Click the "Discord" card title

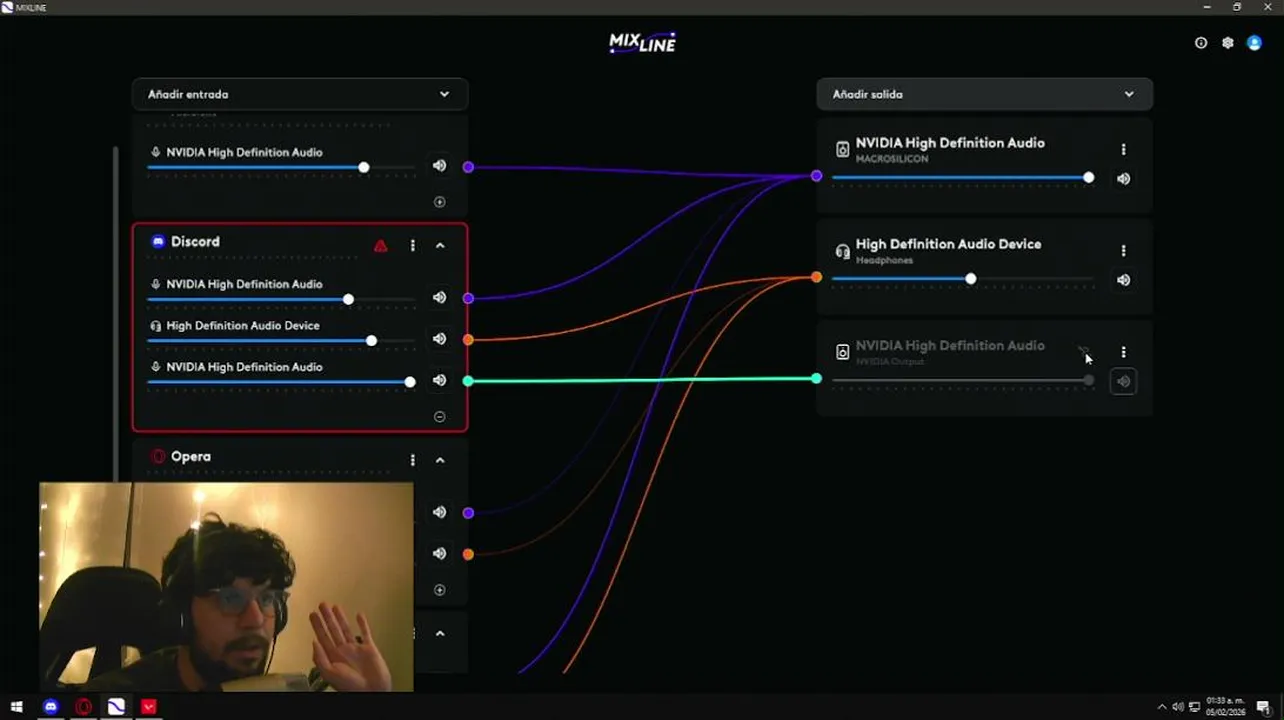tap(195, 242)
